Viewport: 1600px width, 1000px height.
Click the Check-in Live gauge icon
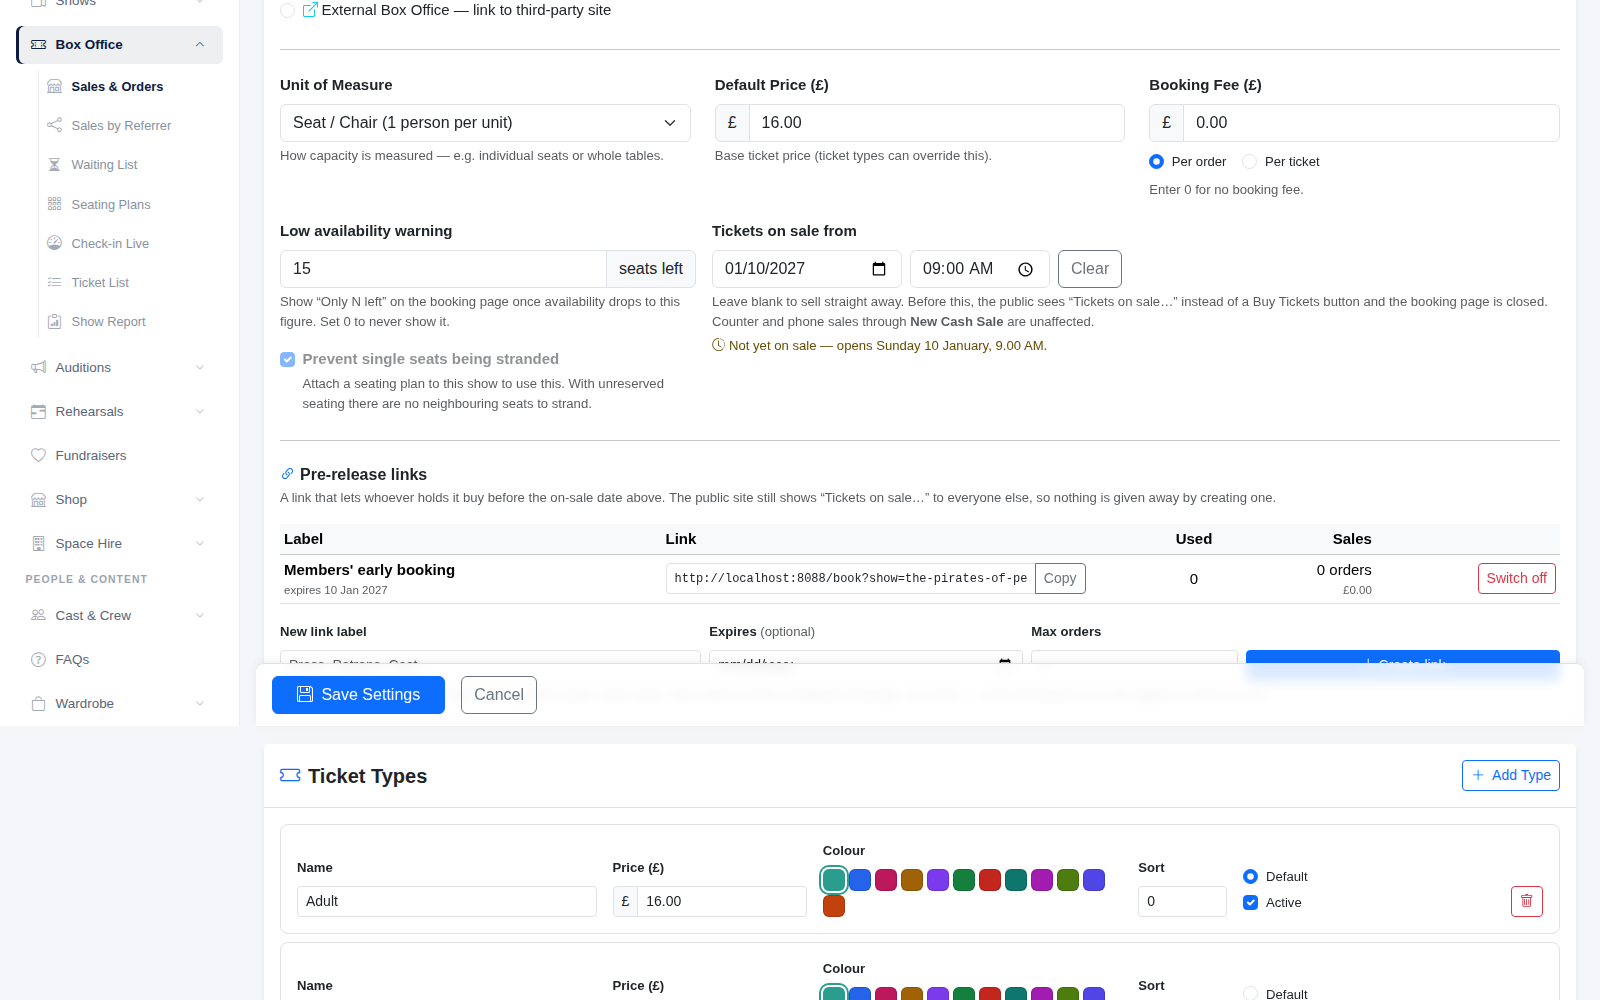[x=55, y=243]
